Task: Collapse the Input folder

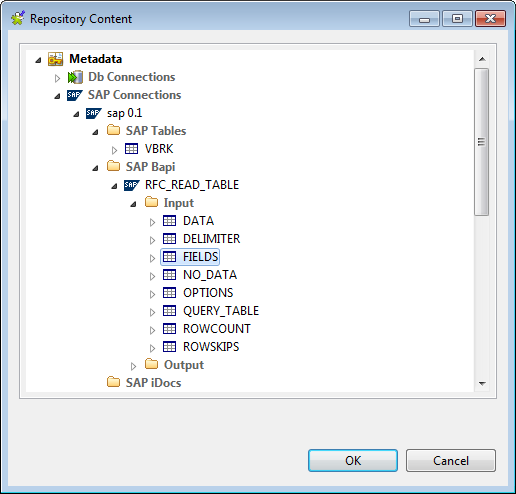Action: [133, 204]
